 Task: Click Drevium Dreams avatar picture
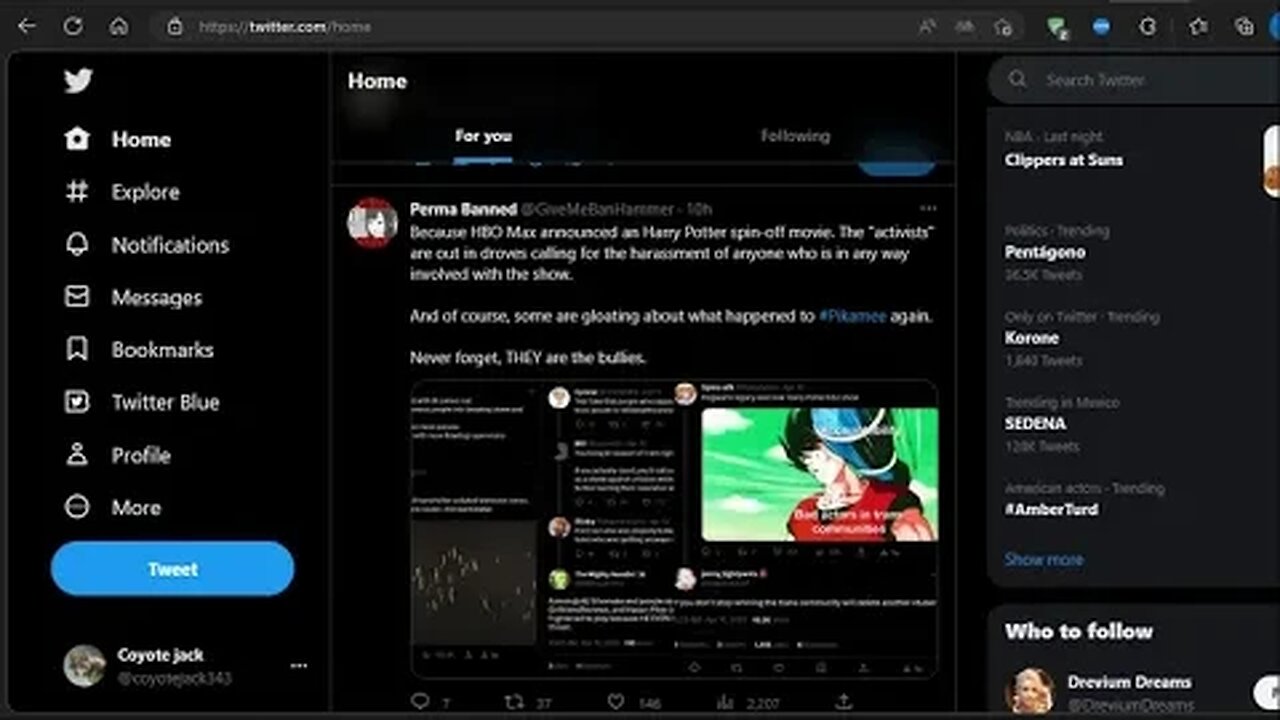coord(1030,692)
